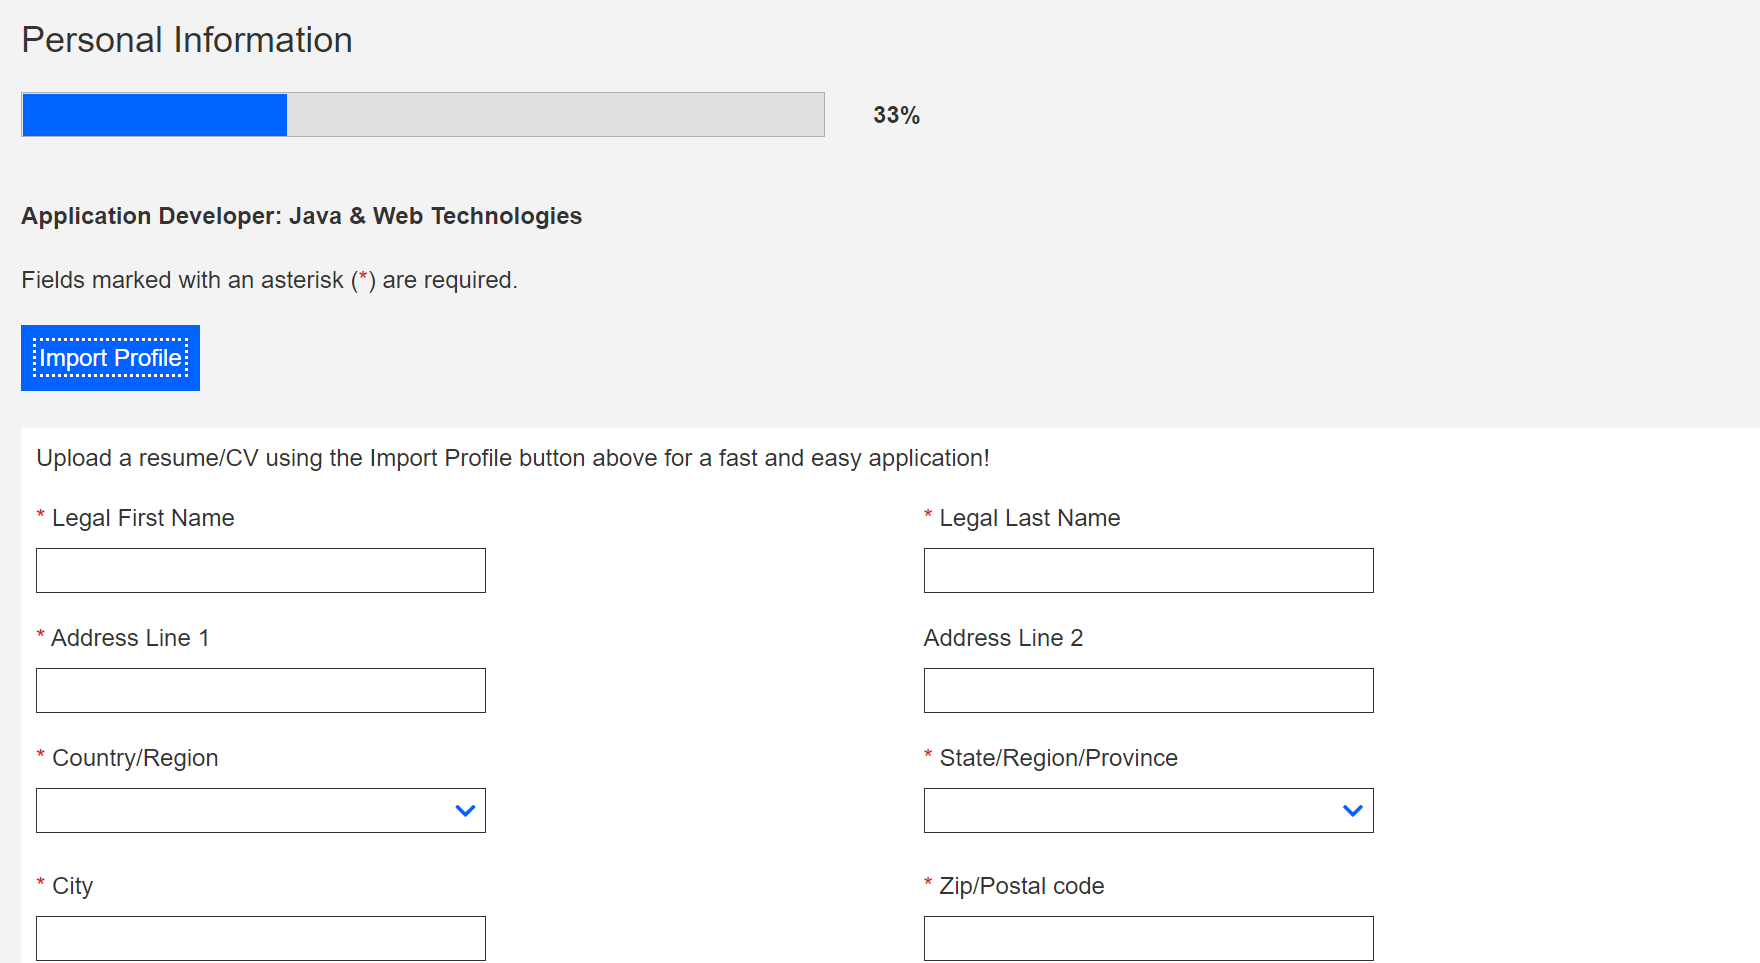Viewport: 1760px width, 963px height.
Task: Select the Address Line 1 field
Action: point(260,690)
